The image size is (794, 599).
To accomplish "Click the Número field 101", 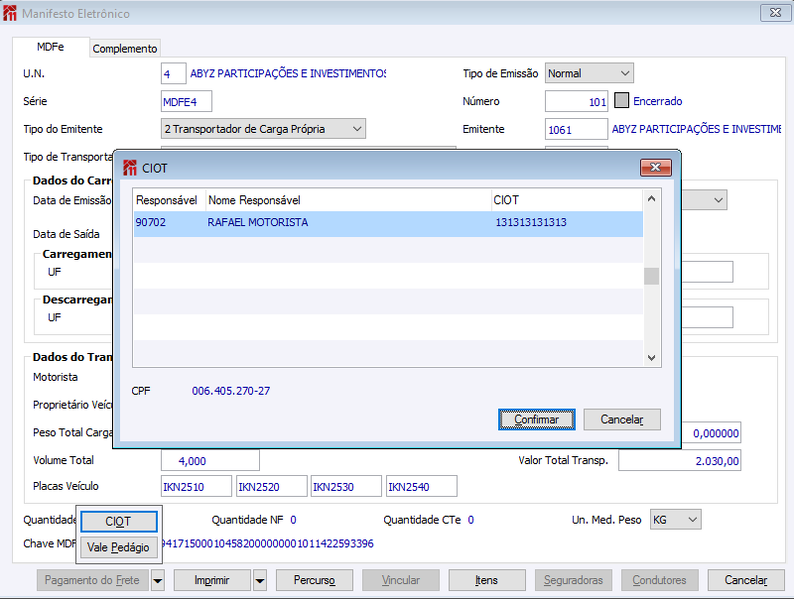I will (576, 101).
